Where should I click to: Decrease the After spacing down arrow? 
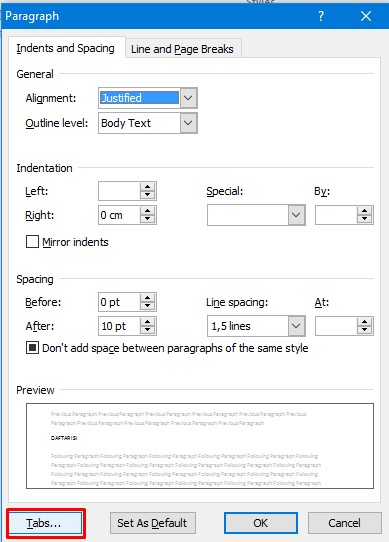[148, 330]
